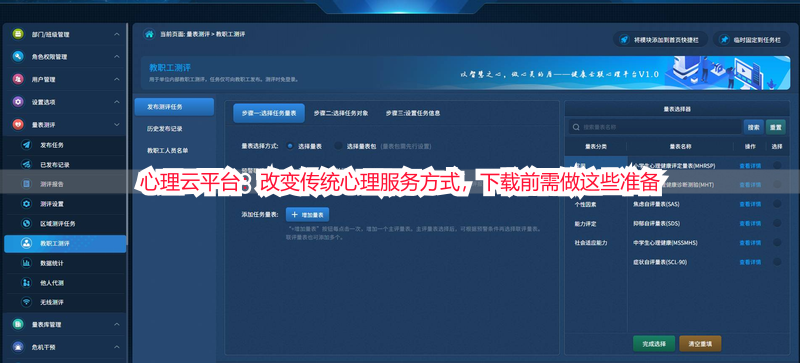Click the 量表选择器 panel title

(x=677, y=109)
